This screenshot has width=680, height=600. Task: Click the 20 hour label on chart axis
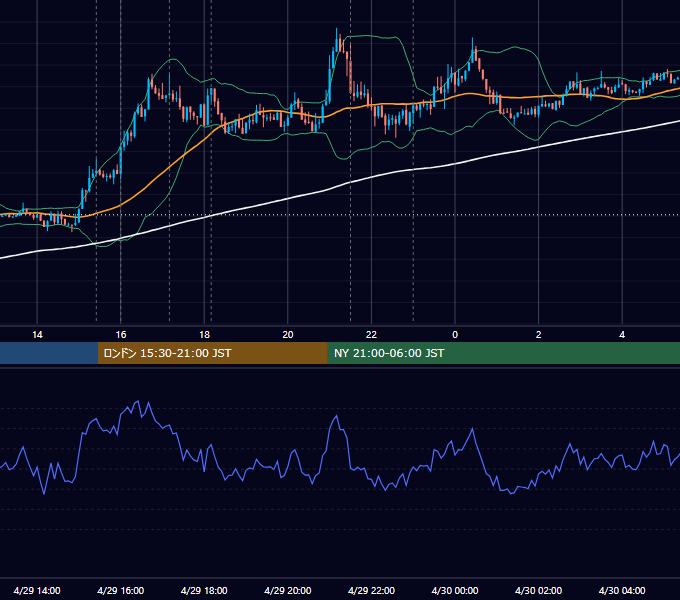(x=288, y=335)
